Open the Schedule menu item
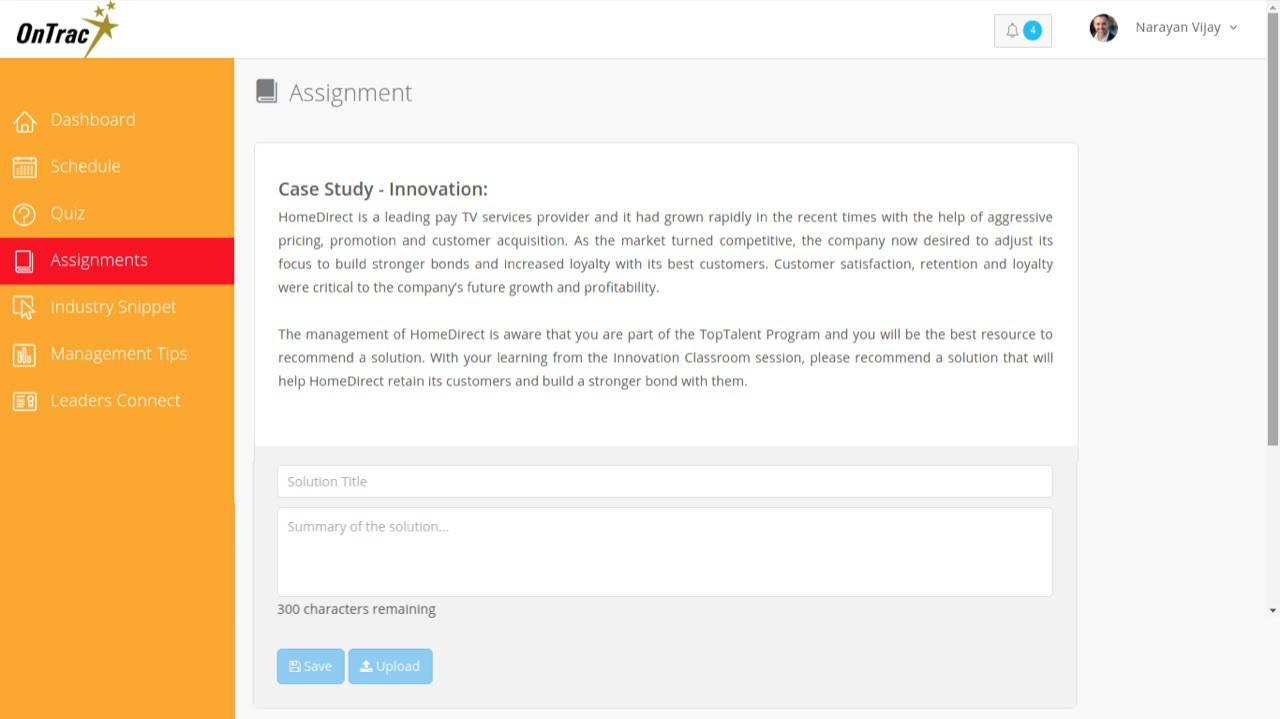This screenshot has width=1280, height=719. point(85,167)
